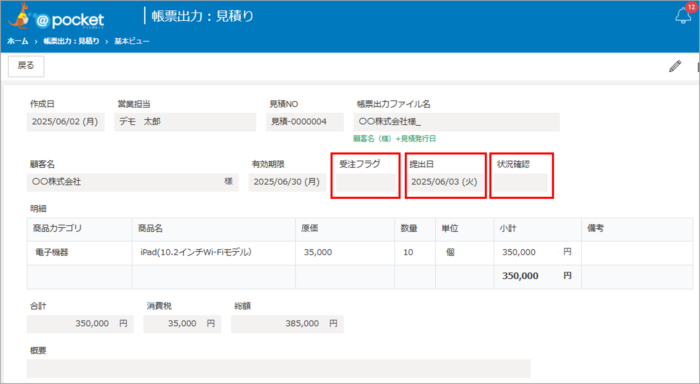Open the 帳票出力：見積り breadcrumb link

(x=71, y=41)
